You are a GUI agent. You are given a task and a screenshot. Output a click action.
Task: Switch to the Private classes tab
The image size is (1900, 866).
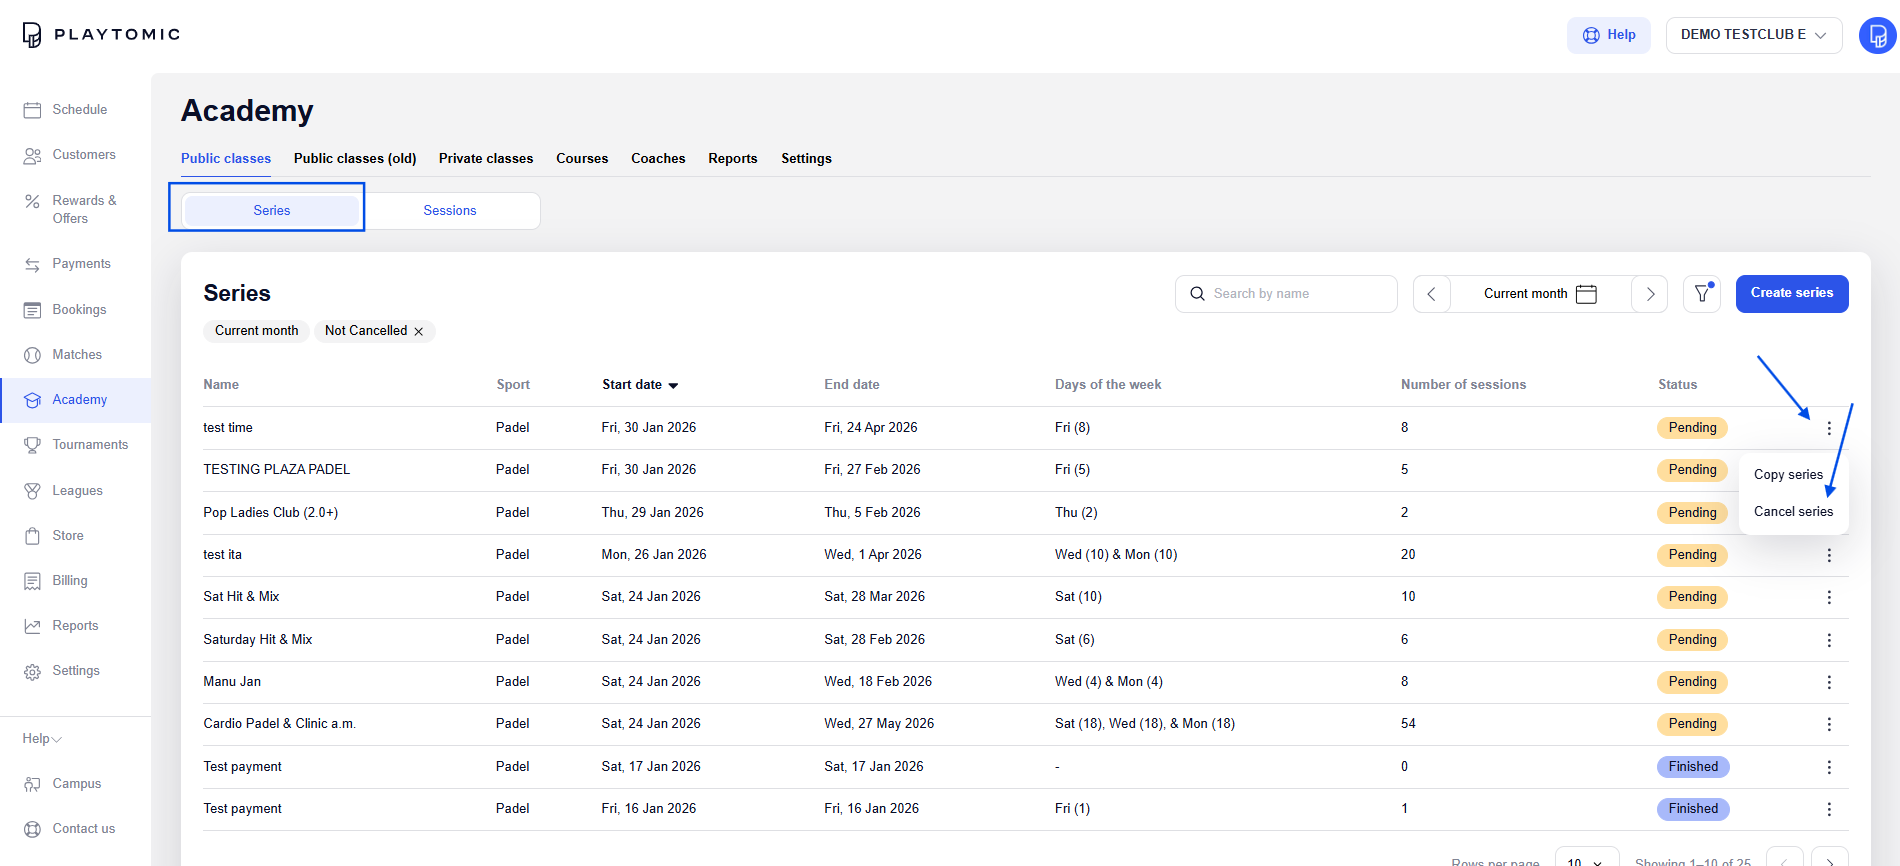click(x=486, y=159)
